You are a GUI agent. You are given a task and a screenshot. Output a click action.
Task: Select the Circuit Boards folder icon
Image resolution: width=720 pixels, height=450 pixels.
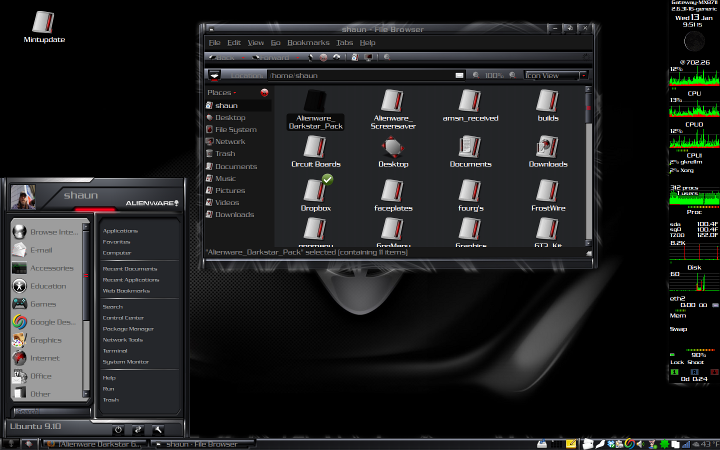[x=315, y=147]
